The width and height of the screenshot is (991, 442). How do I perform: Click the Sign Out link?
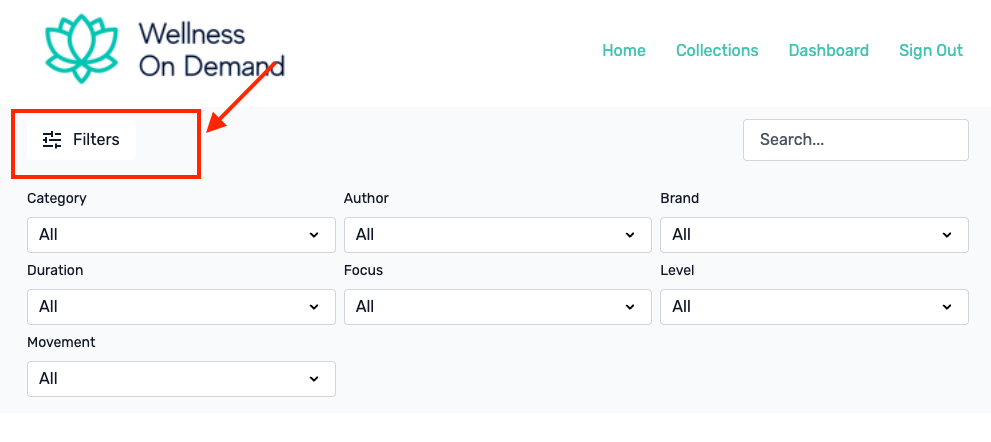point(931,51)
